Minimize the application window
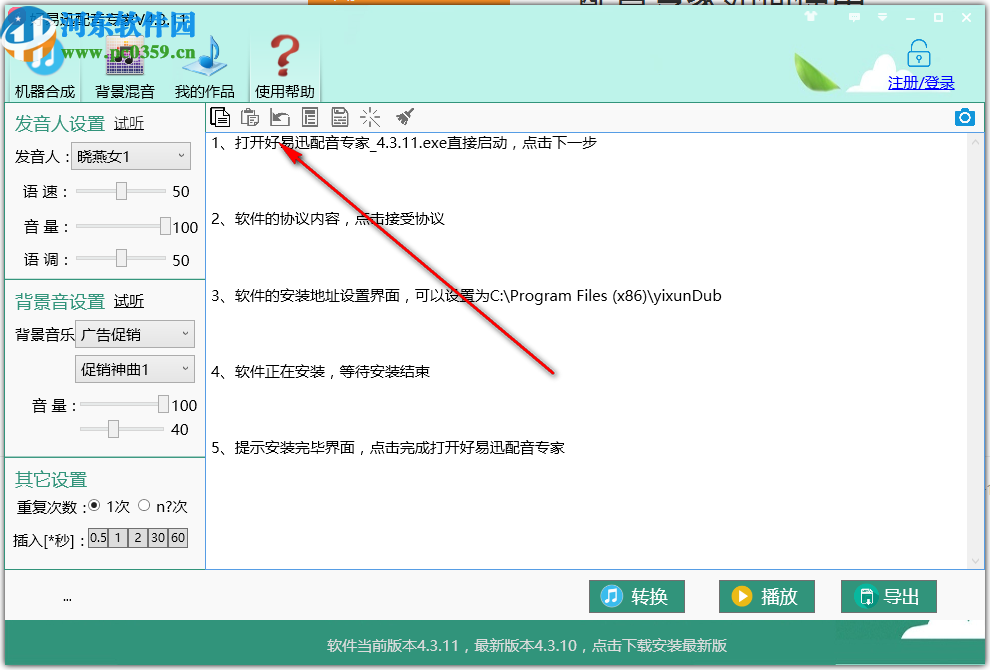 (x=910, y=18)
